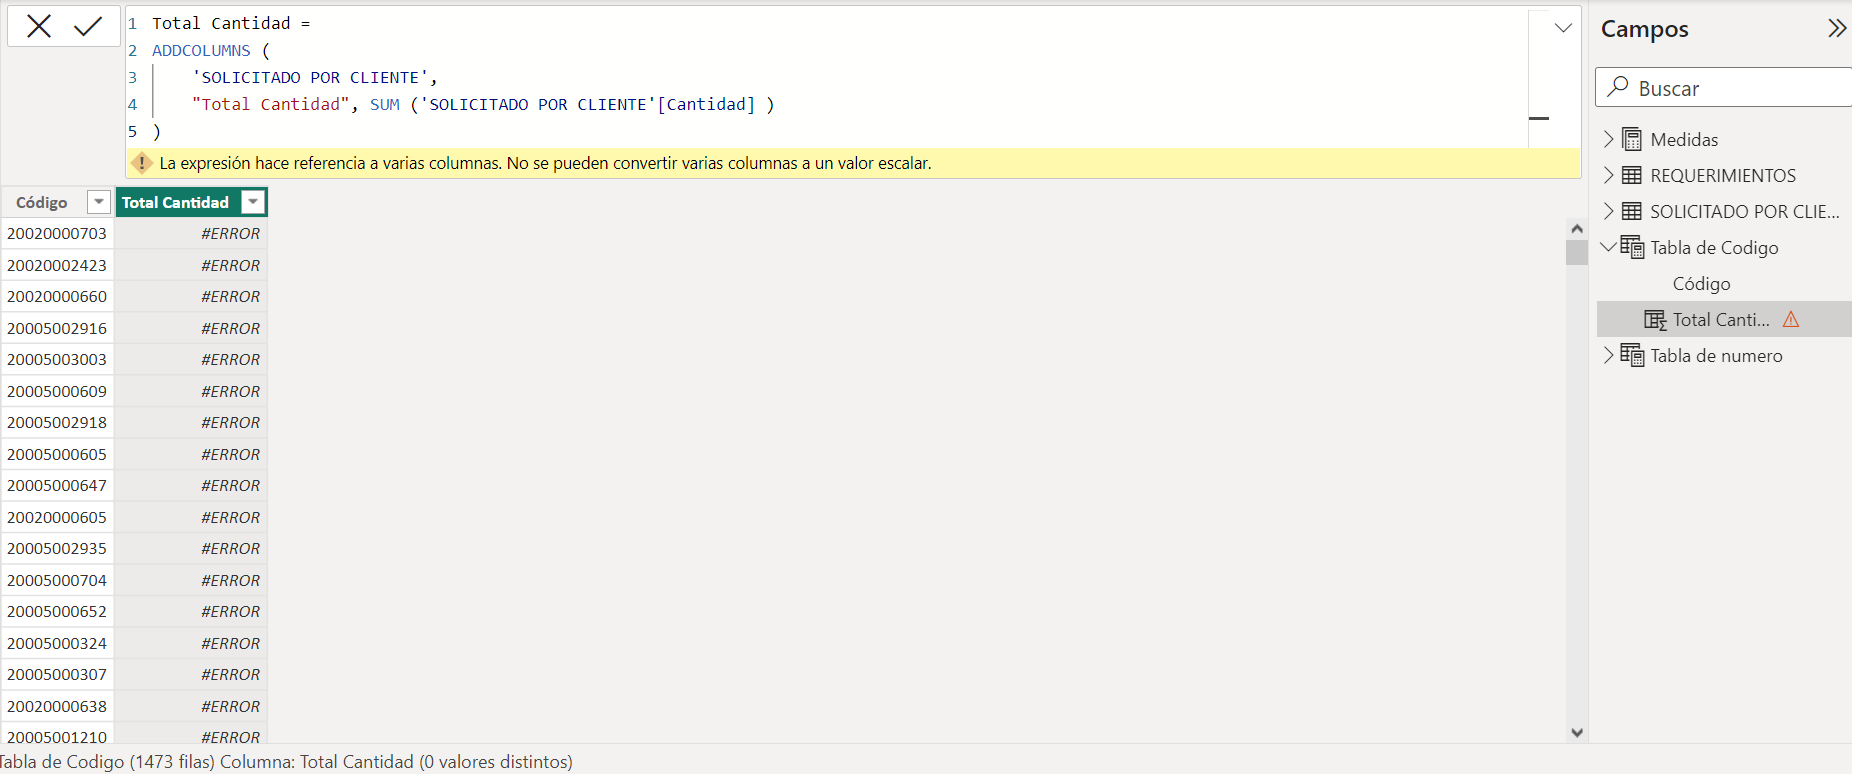Expand the REQUERIMIENTOS table chevron
1852x774 pixels.
(1608, 175)
